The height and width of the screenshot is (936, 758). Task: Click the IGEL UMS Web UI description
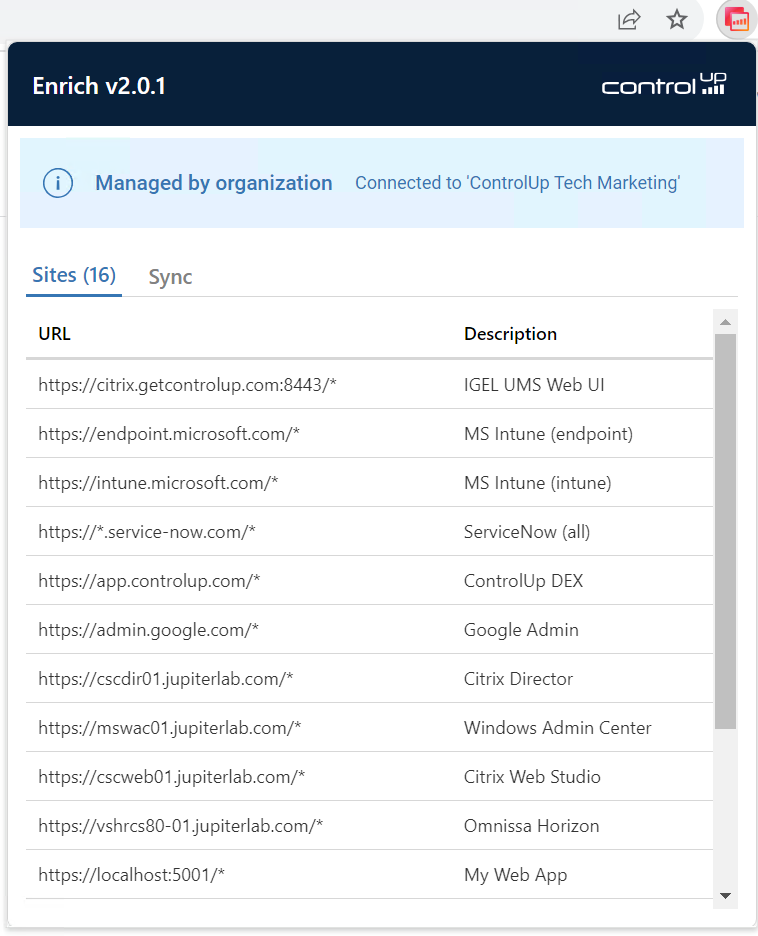point(534,385)
